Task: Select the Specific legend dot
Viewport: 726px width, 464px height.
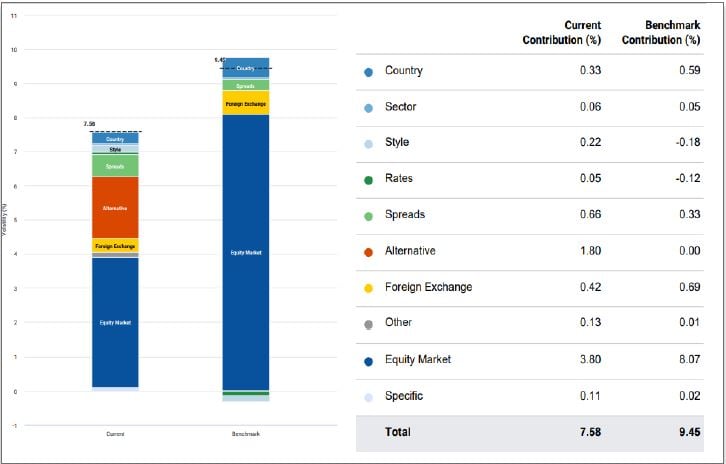Action: [369, 396]
